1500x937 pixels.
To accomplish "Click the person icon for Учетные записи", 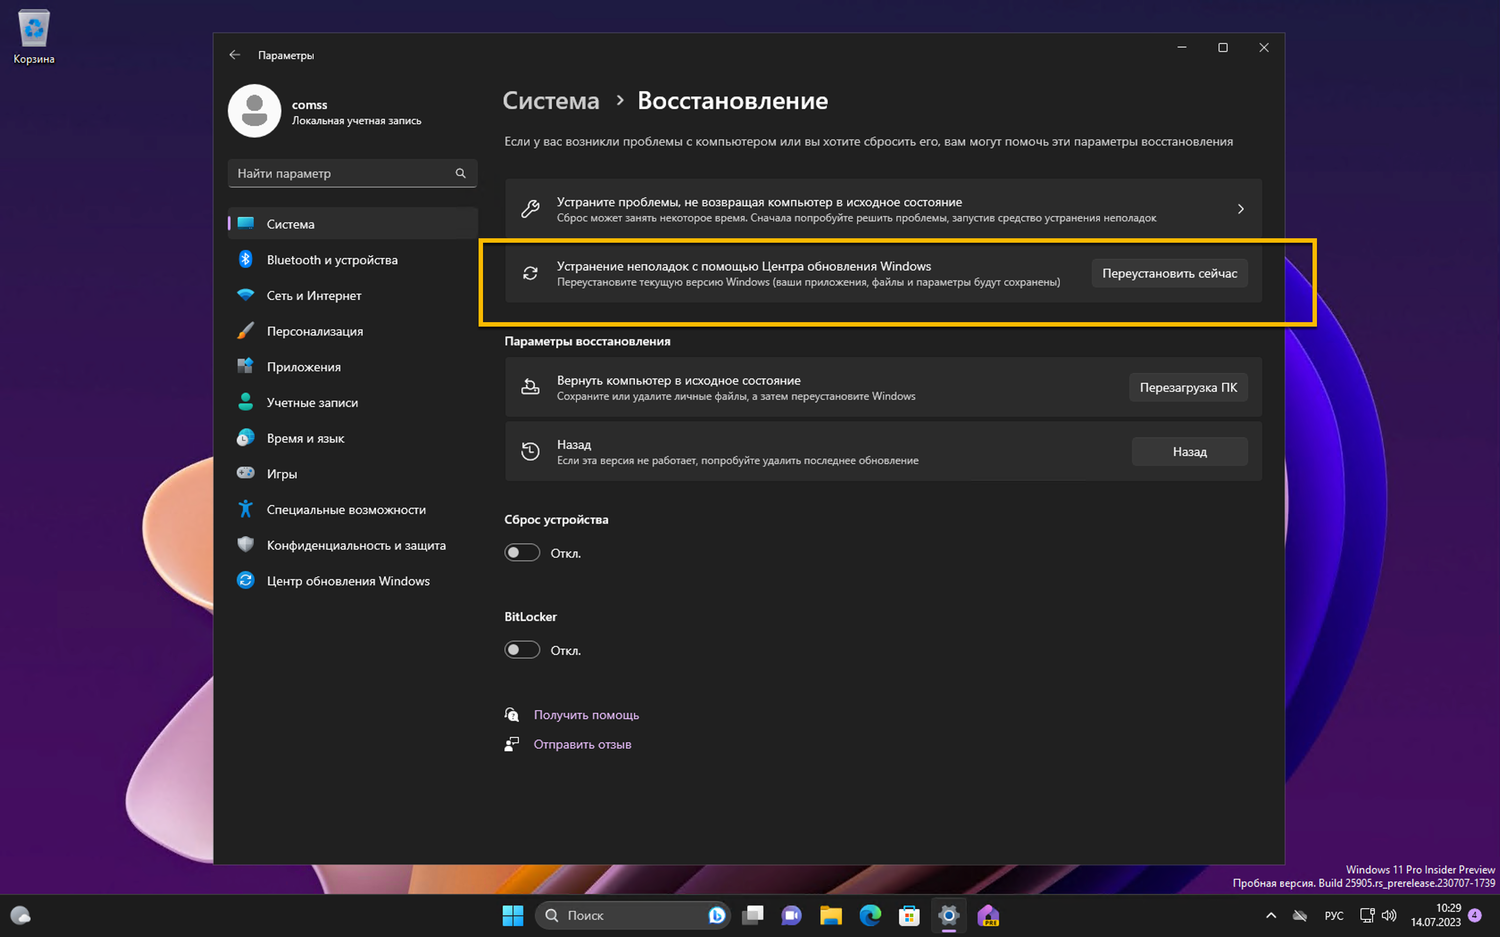I will (245, 402).
